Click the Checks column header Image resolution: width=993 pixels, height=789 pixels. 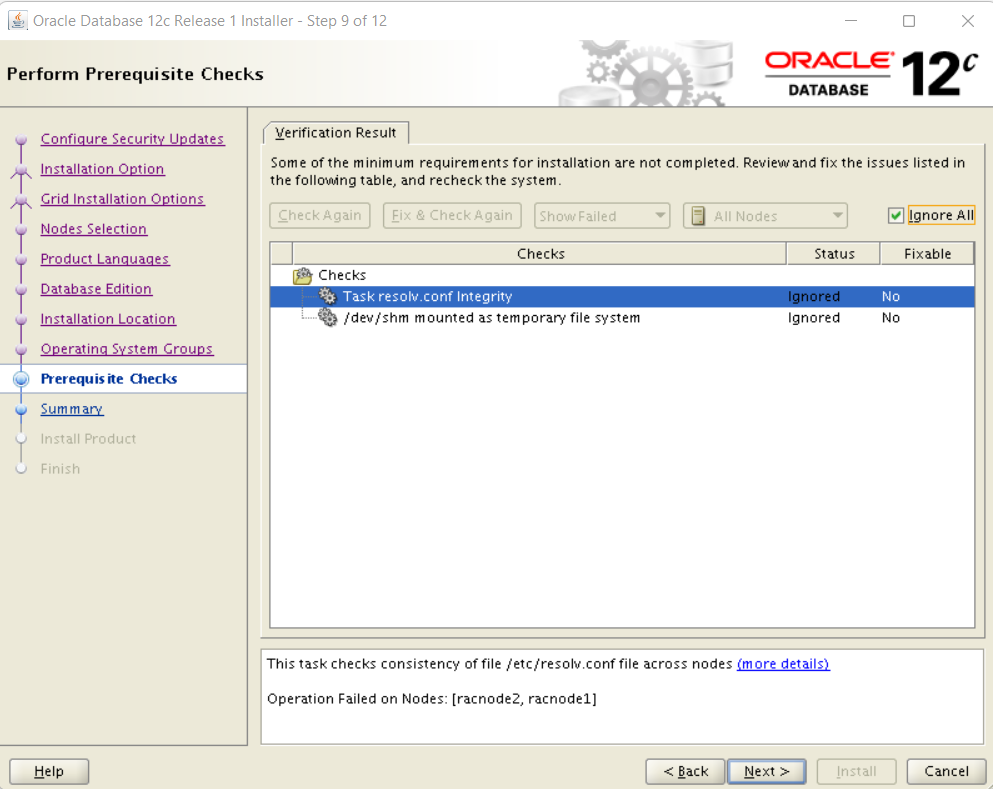[x=540, y=254]
